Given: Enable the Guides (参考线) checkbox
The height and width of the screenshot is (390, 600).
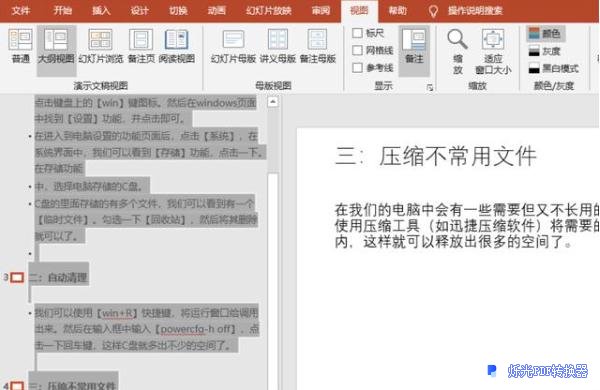Looking at the screenshot, I should coord(357,68).
